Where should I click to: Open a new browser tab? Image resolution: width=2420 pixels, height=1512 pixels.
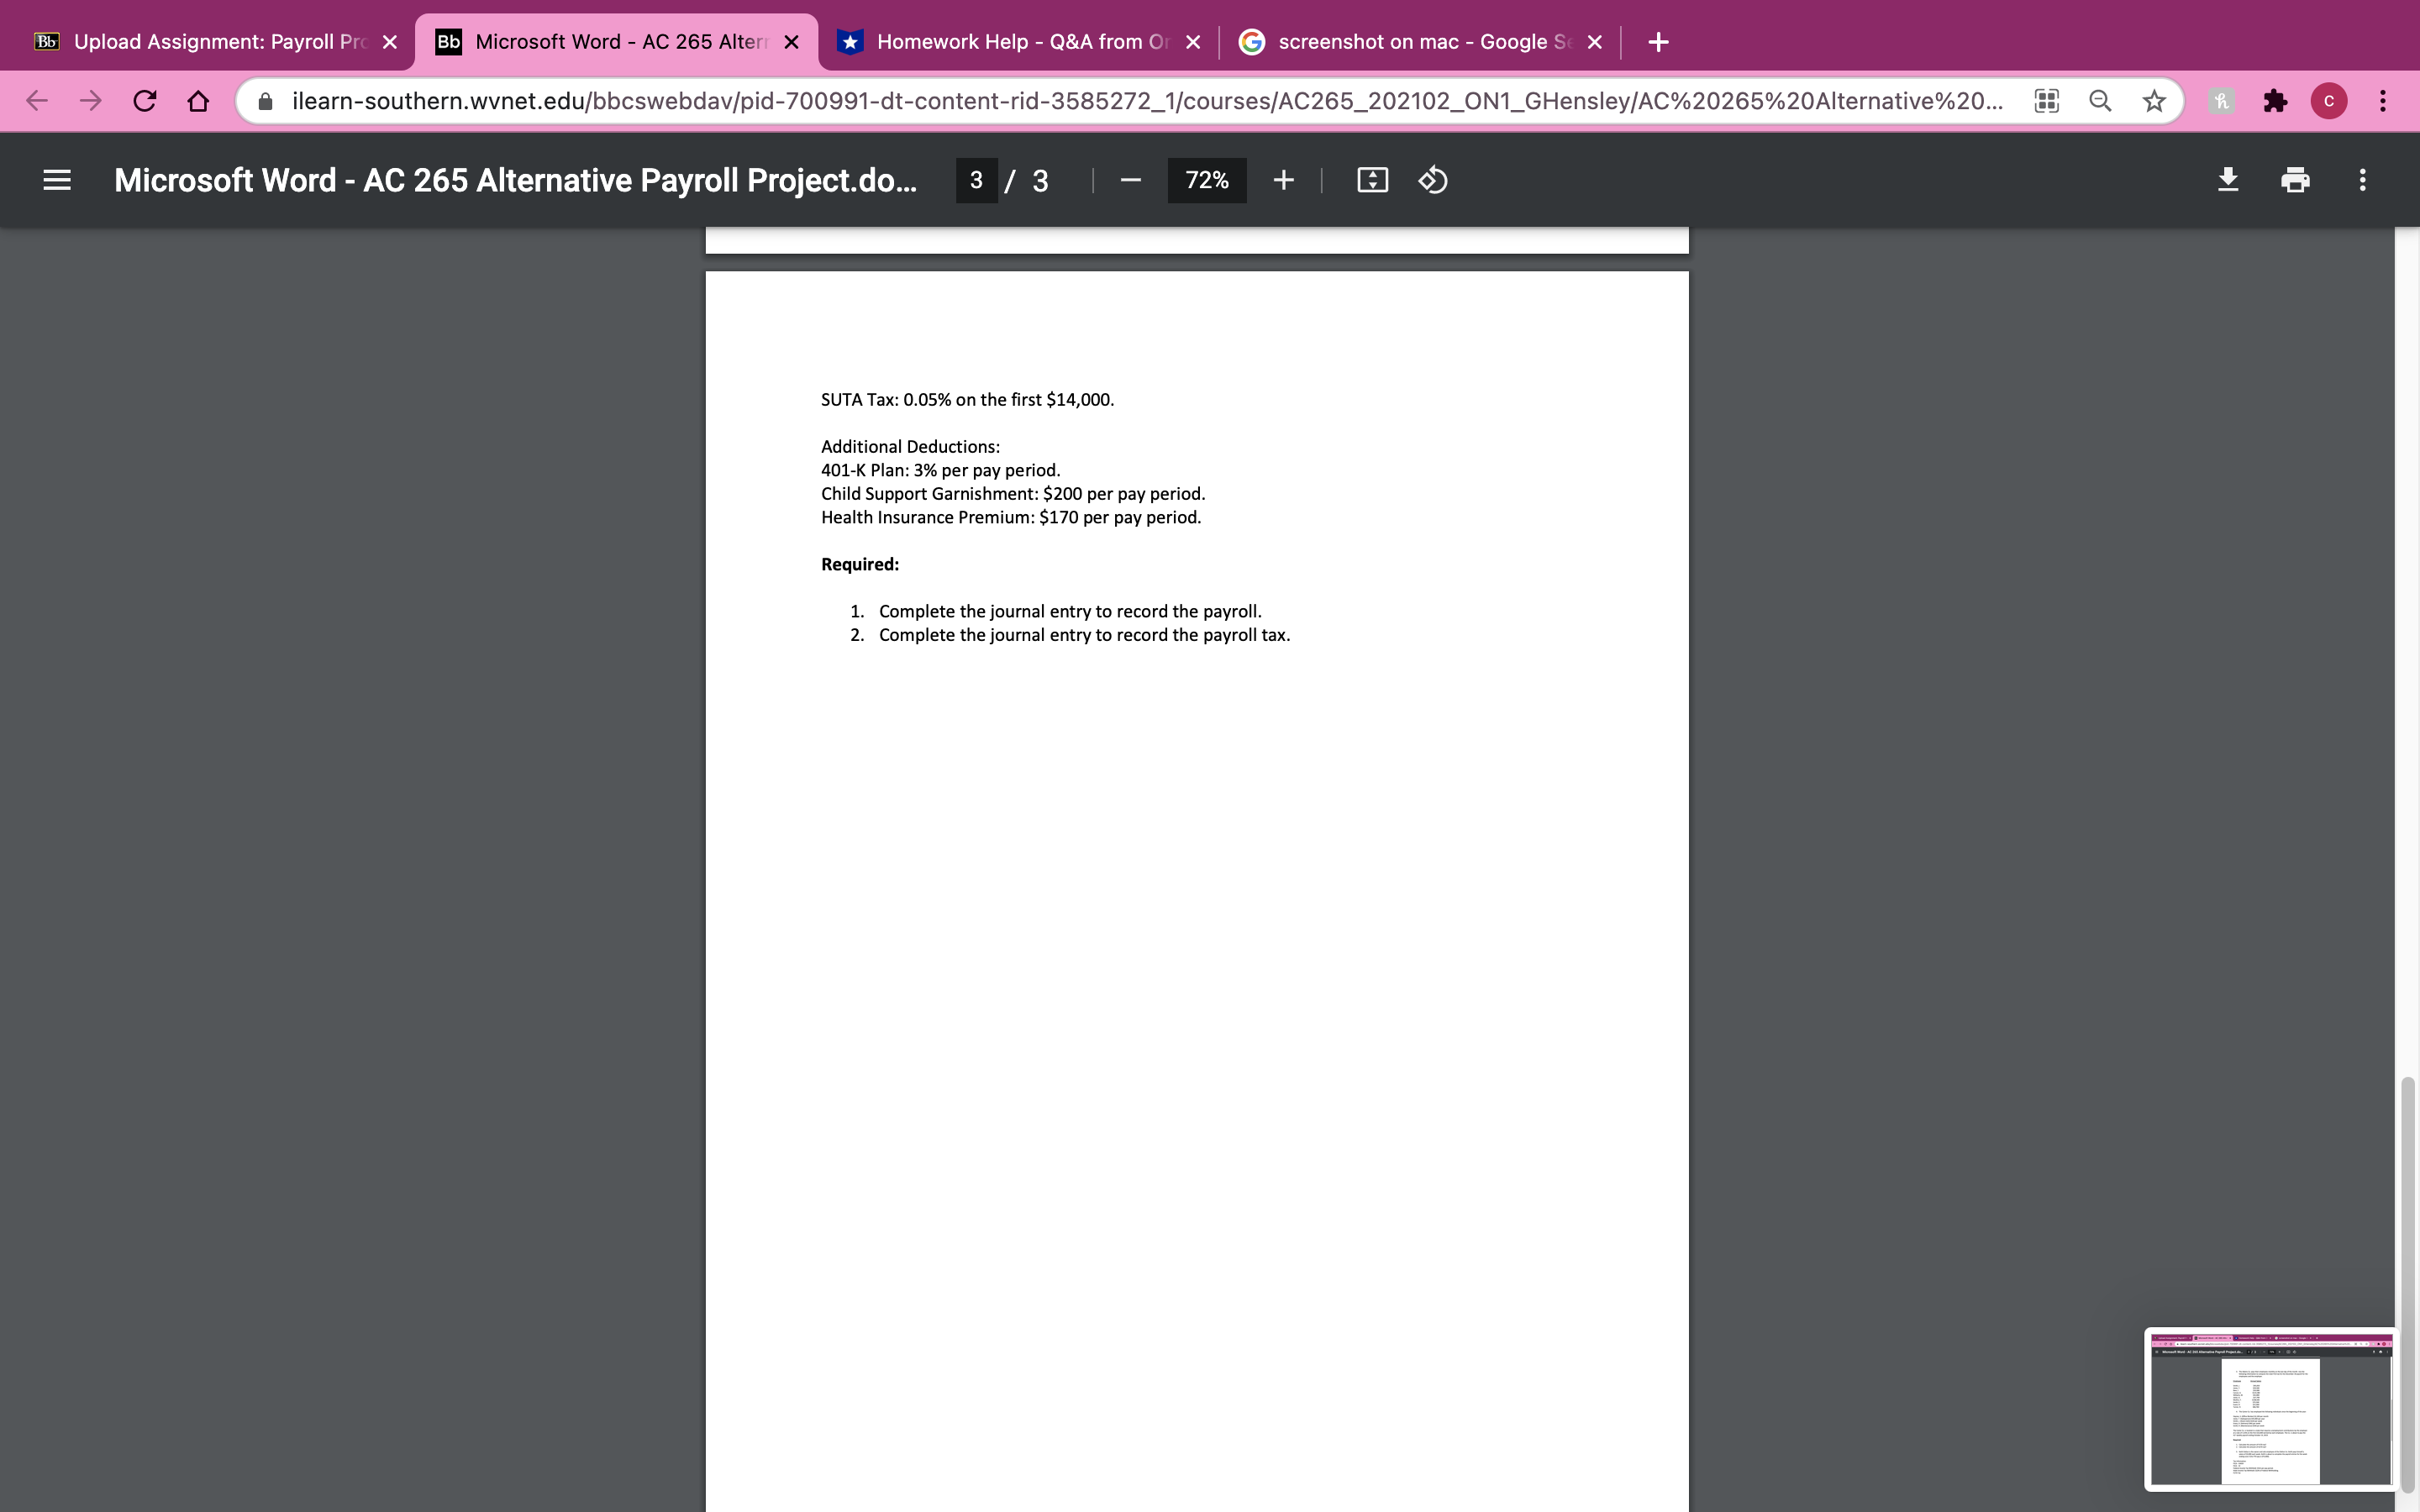click(x=1658, y=41)
